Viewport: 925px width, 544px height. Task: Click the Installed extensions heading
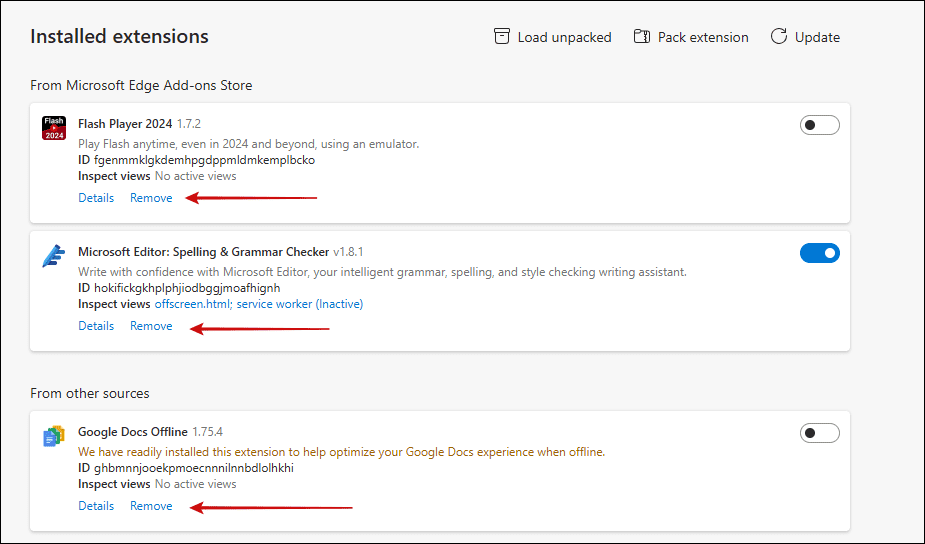119,37
